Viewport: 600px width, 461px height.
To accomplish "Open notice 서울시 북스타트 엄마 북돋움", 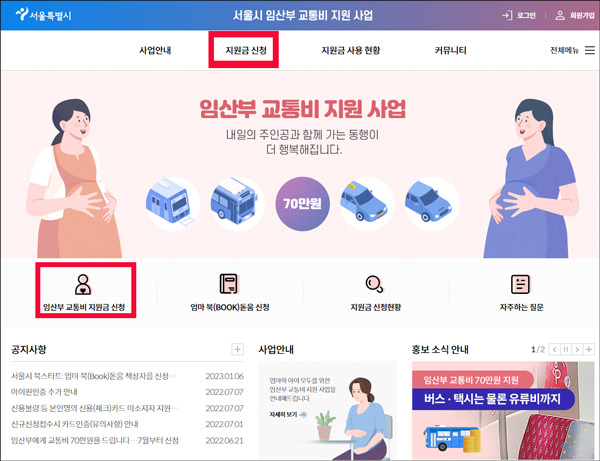I will 94,376.
